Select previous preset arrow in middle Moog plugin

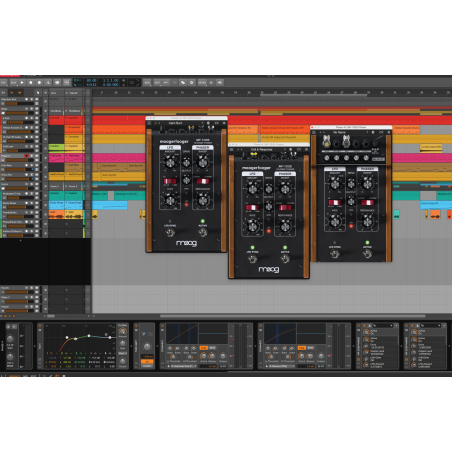coord(238,150)
